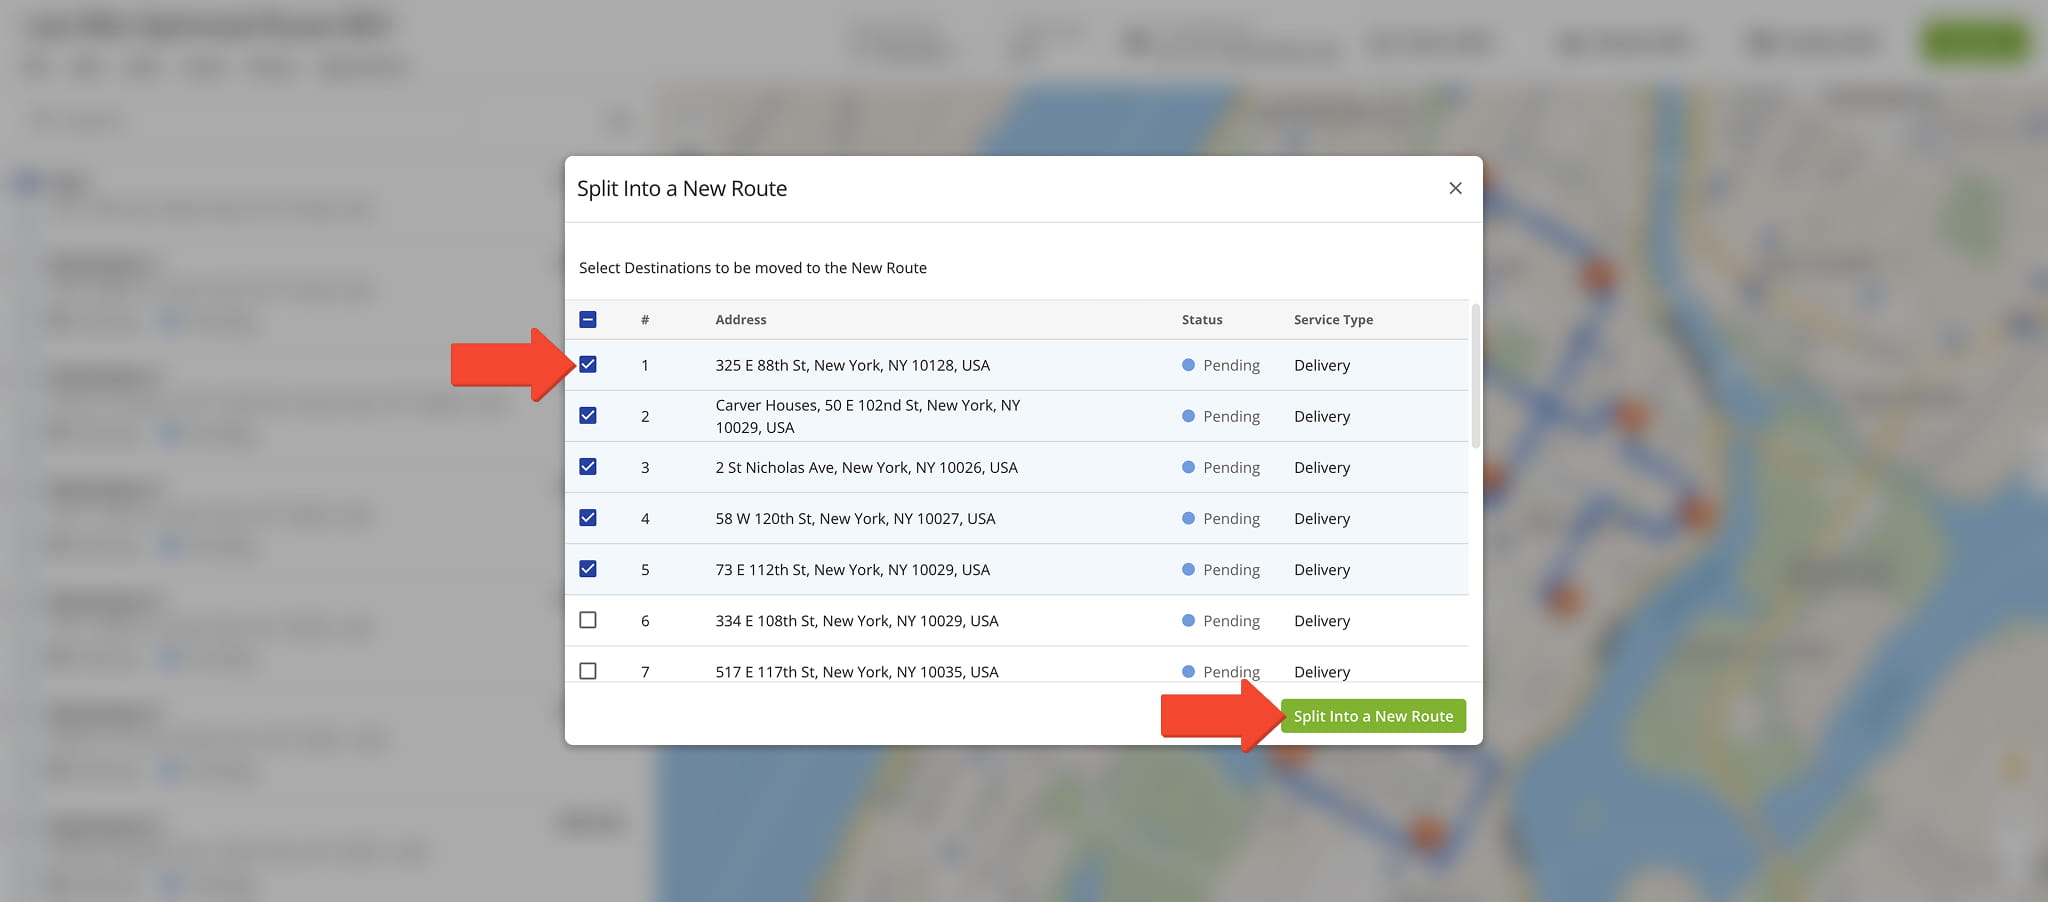
Task: Uncheck destination 1 at 325 E 88th St
Action: [589, 364]
